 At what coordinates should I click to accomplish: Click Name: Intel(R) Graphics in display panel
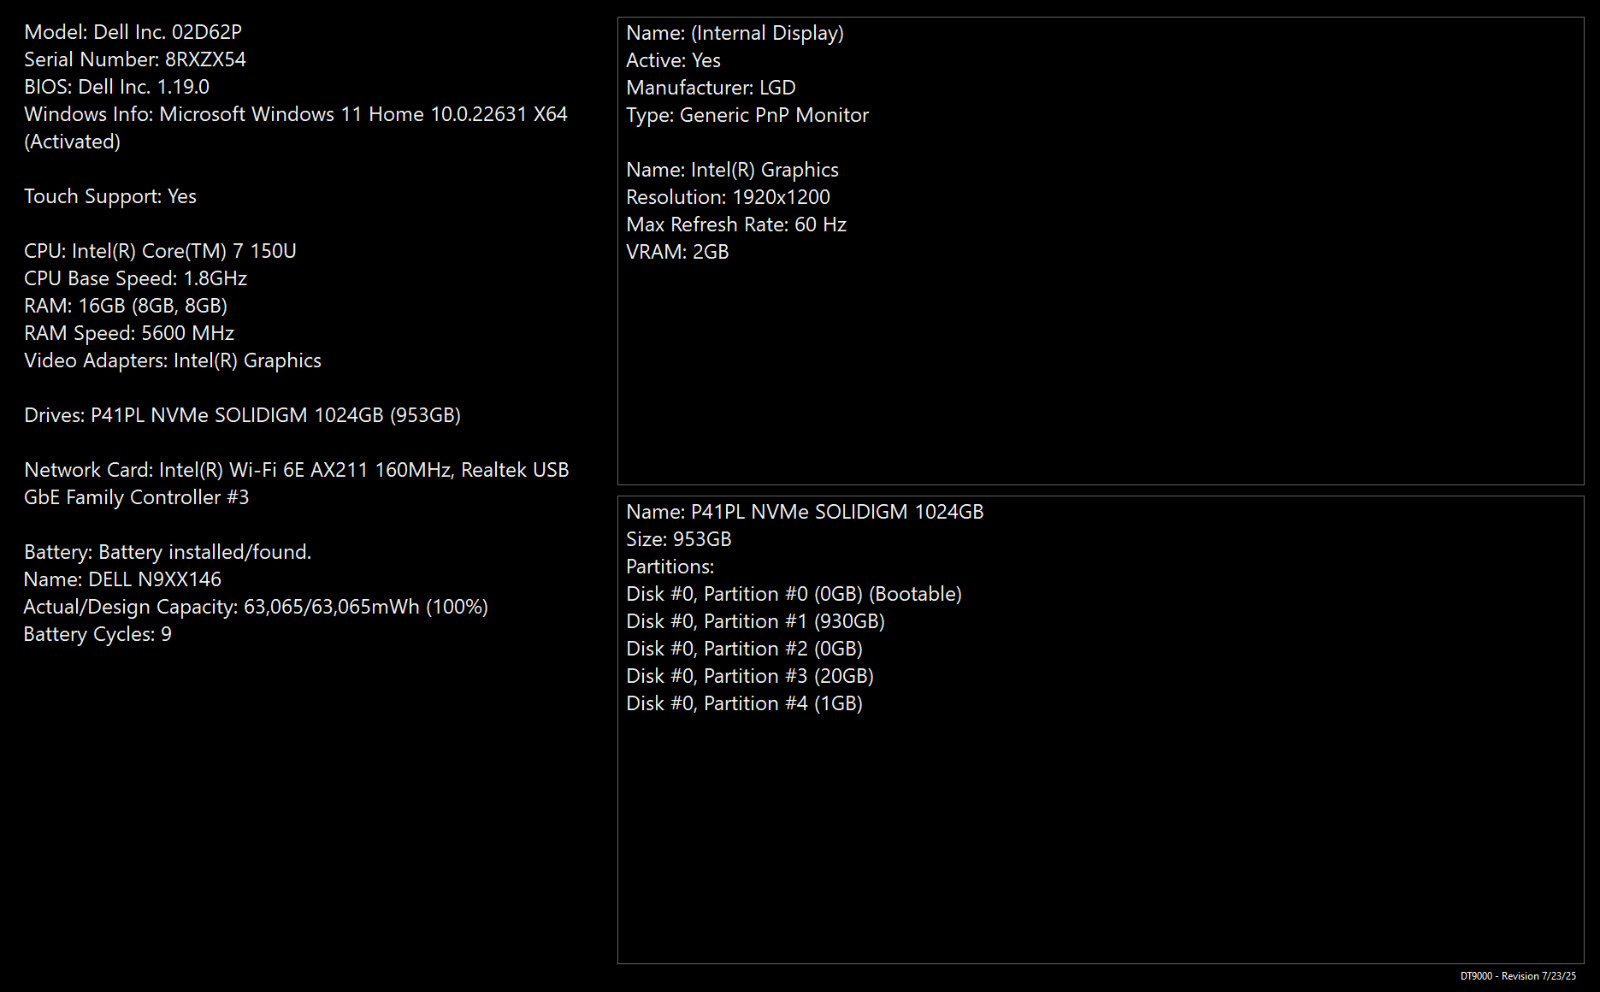coord(732,170)
